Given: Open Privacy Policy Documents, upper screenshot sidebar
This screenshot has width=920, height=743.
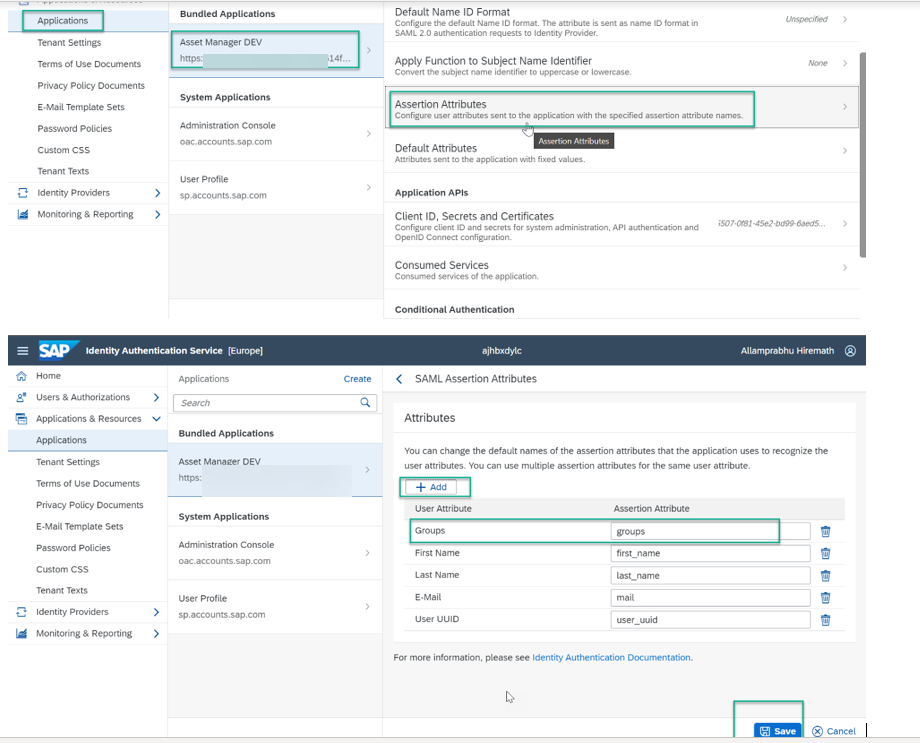Looking at the screenshot, I should click(91, 86).
